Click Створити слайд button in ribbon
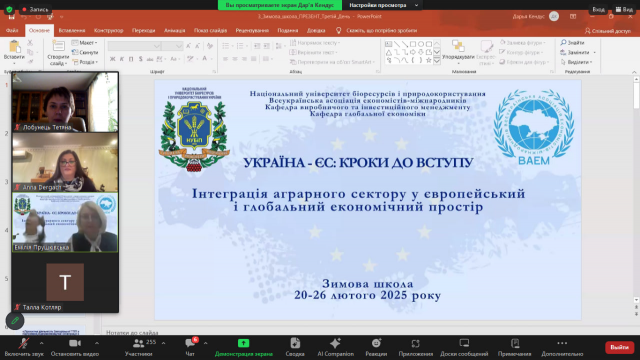This screenshot has width=640, height=360. [x=58, y=53]
